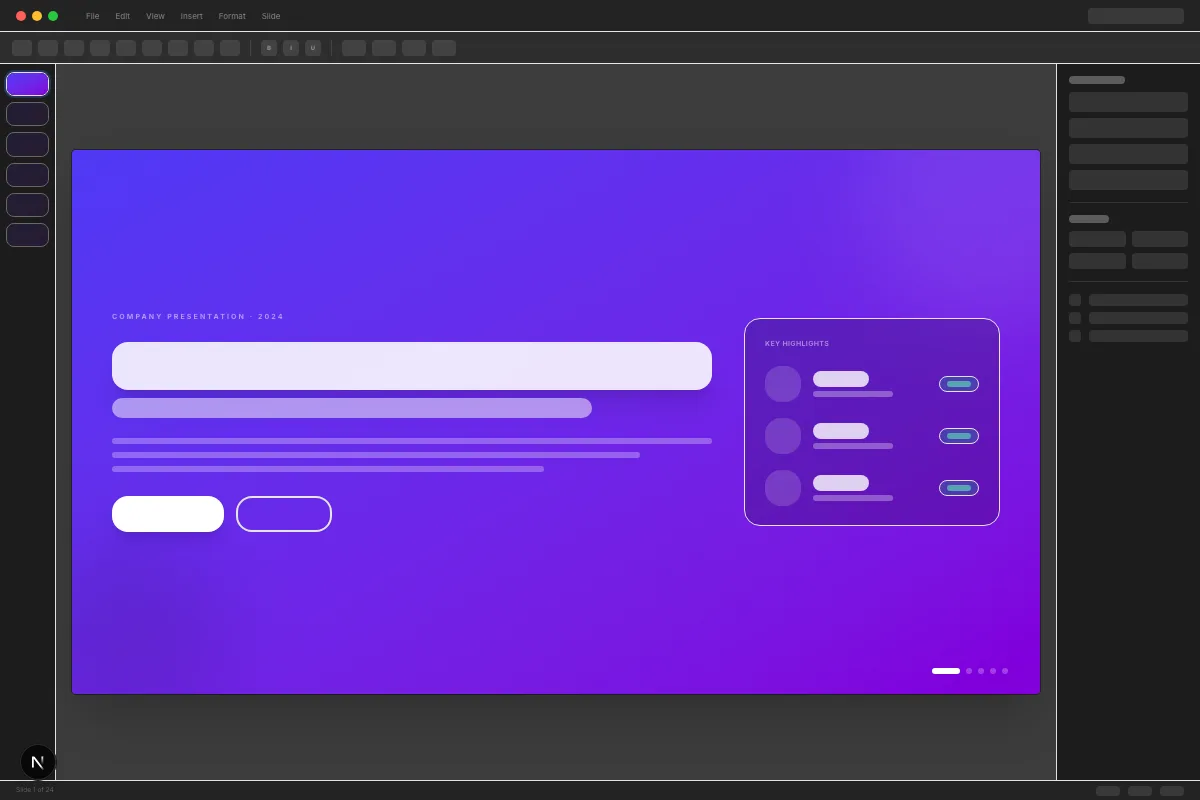Click the lavender subtitle bar below the title

352,408
